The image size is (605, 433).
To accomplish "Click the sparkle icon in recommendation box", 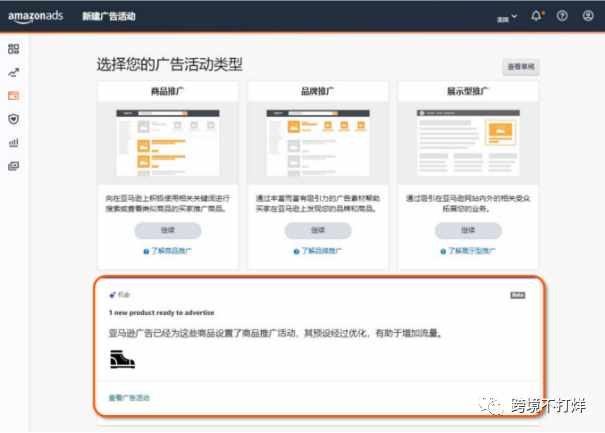I will (112, 295).
